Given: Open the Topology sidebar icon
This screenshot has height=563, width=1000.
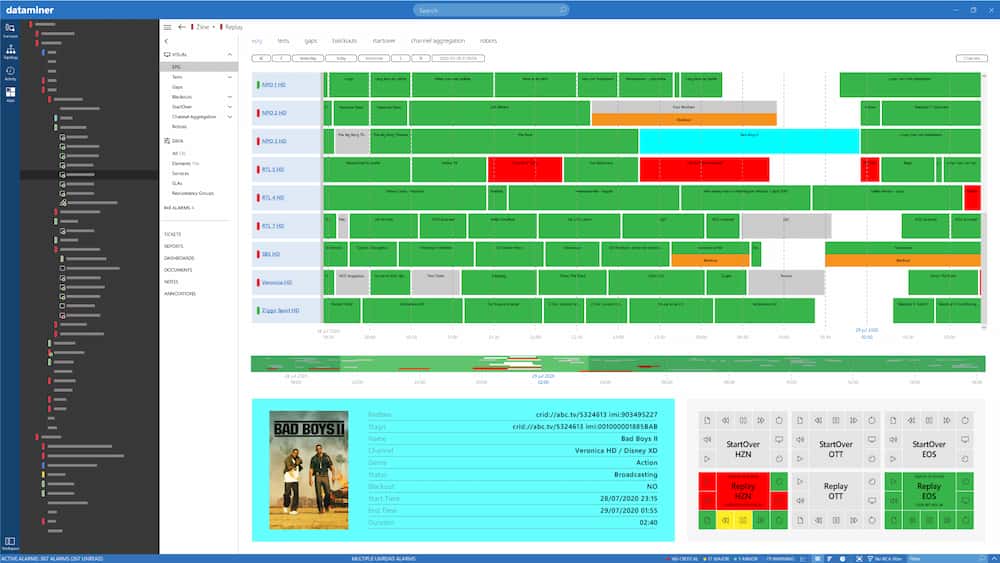Looking at the screenshot, I should pyautogui.click(x=10, y=50).
